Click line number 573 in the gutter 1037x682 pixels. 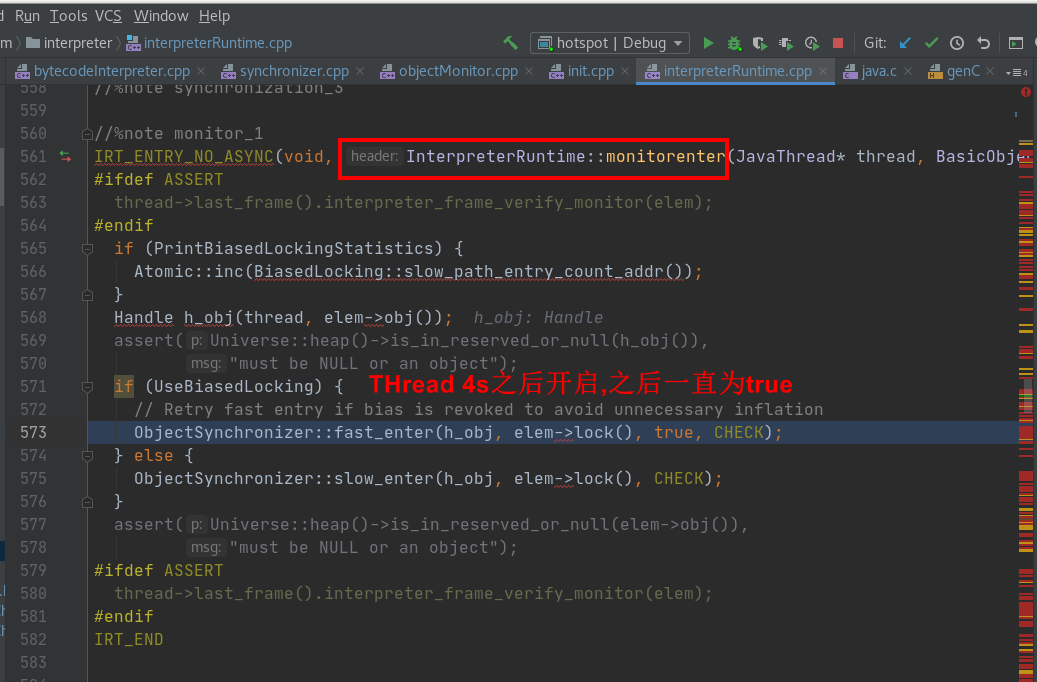pyautogui.click(x=33, y=433)
